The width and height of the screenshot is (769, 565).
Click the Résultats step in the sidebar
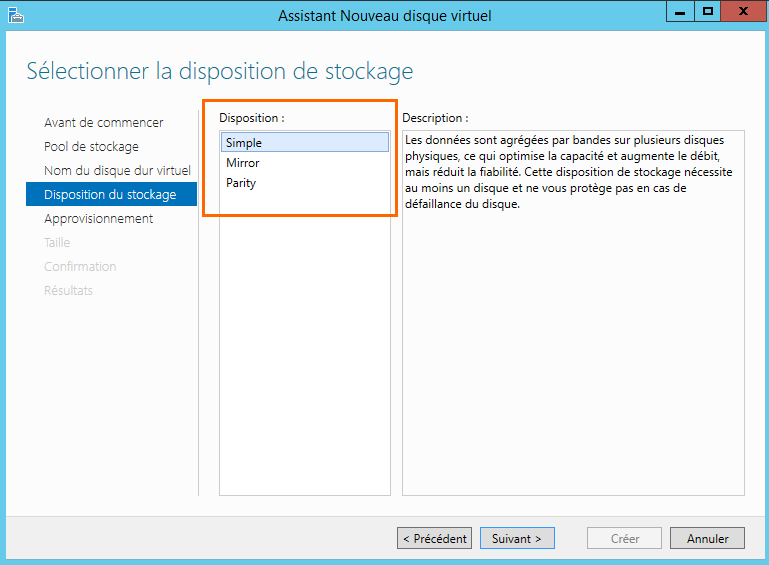click(x=68, y=291)
